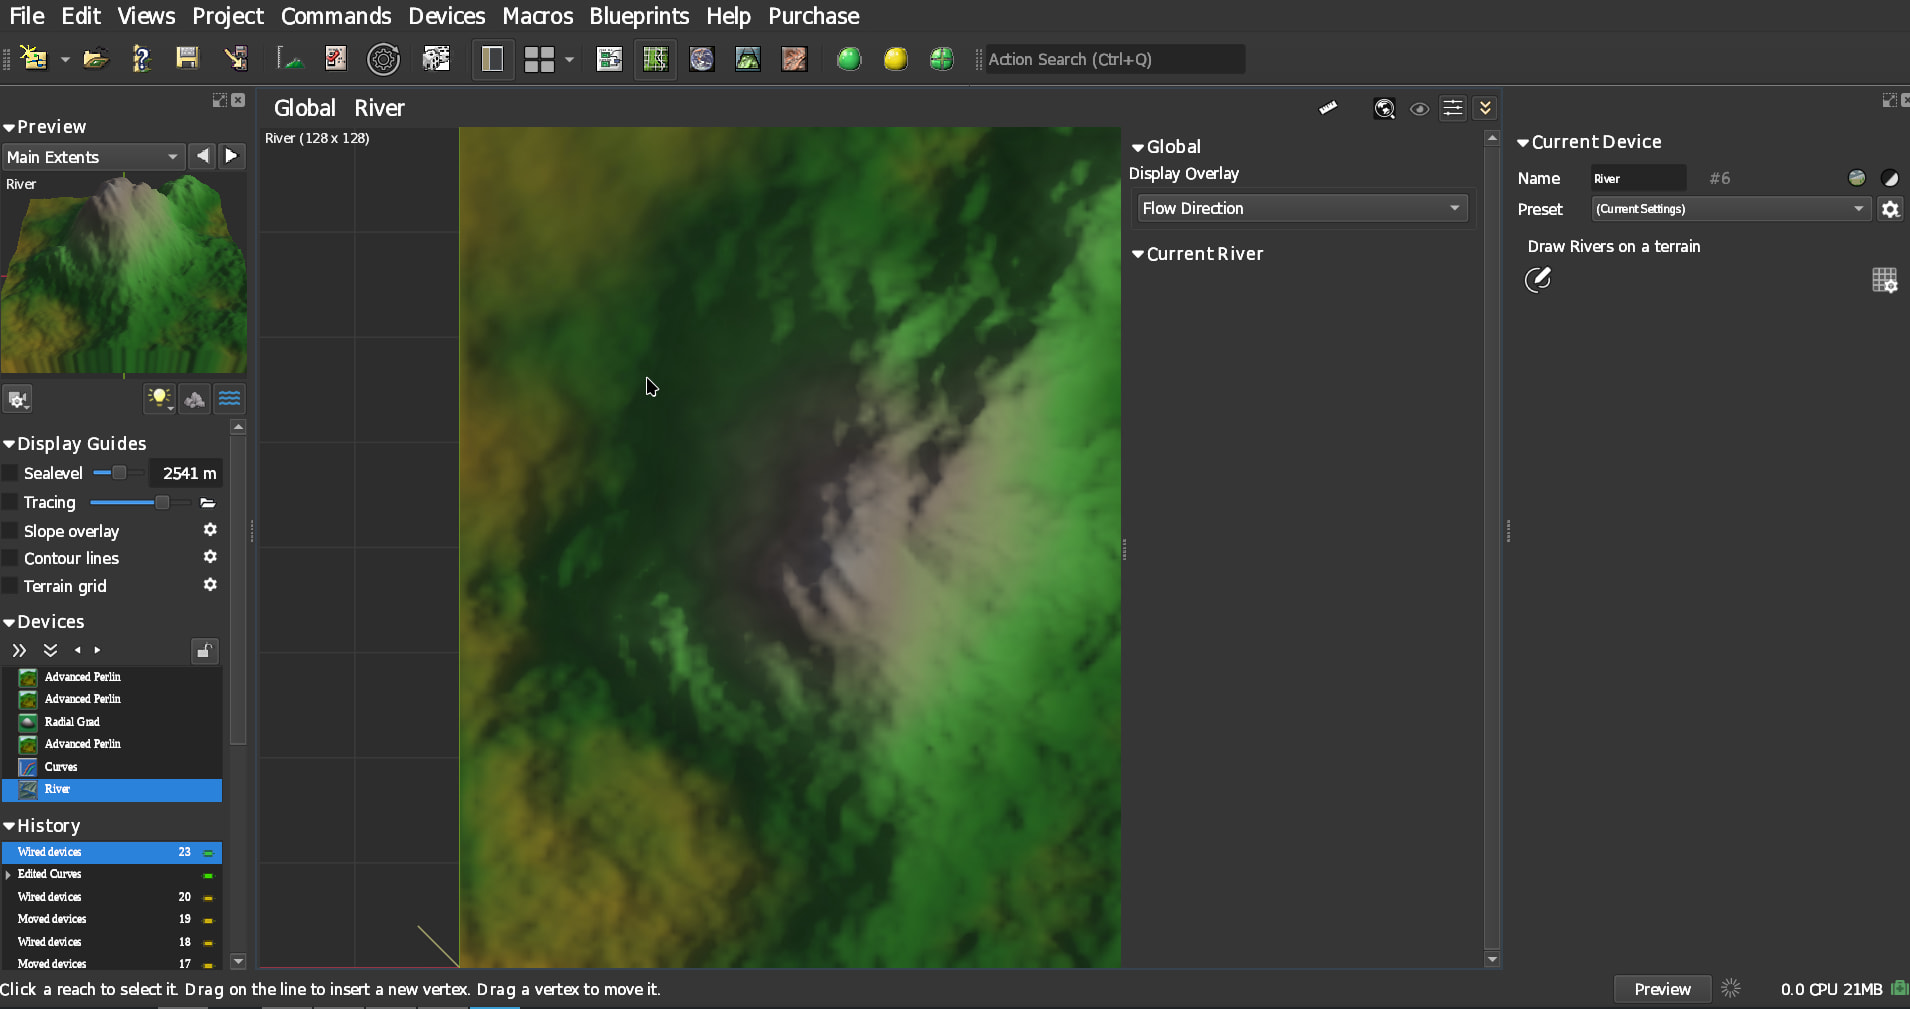Click the save floppy disk icon
The image size is (1910, 1009).
(187, 58)
